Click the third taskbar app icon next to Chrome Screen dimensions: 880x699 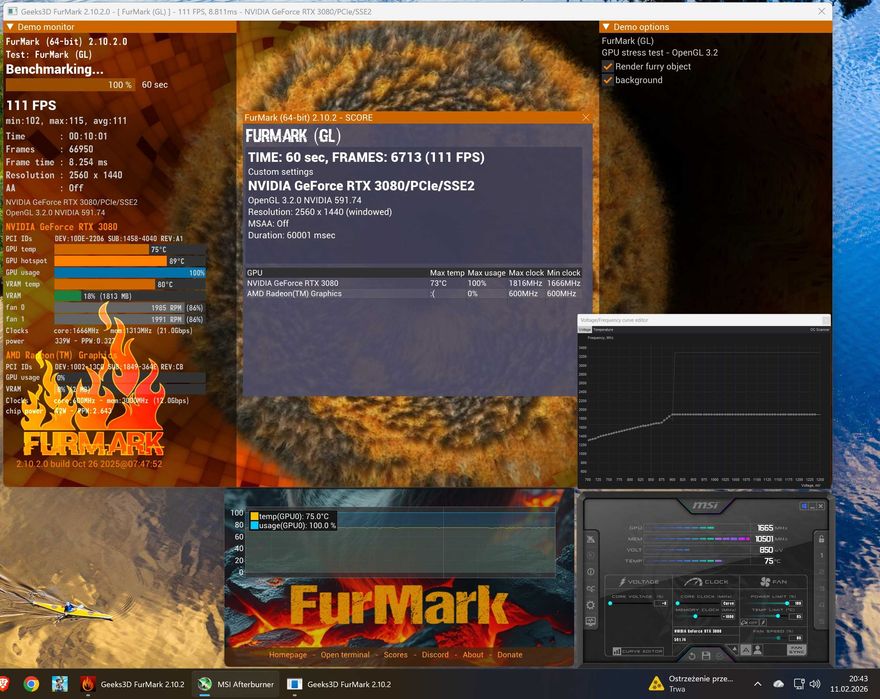click(59, 684)
